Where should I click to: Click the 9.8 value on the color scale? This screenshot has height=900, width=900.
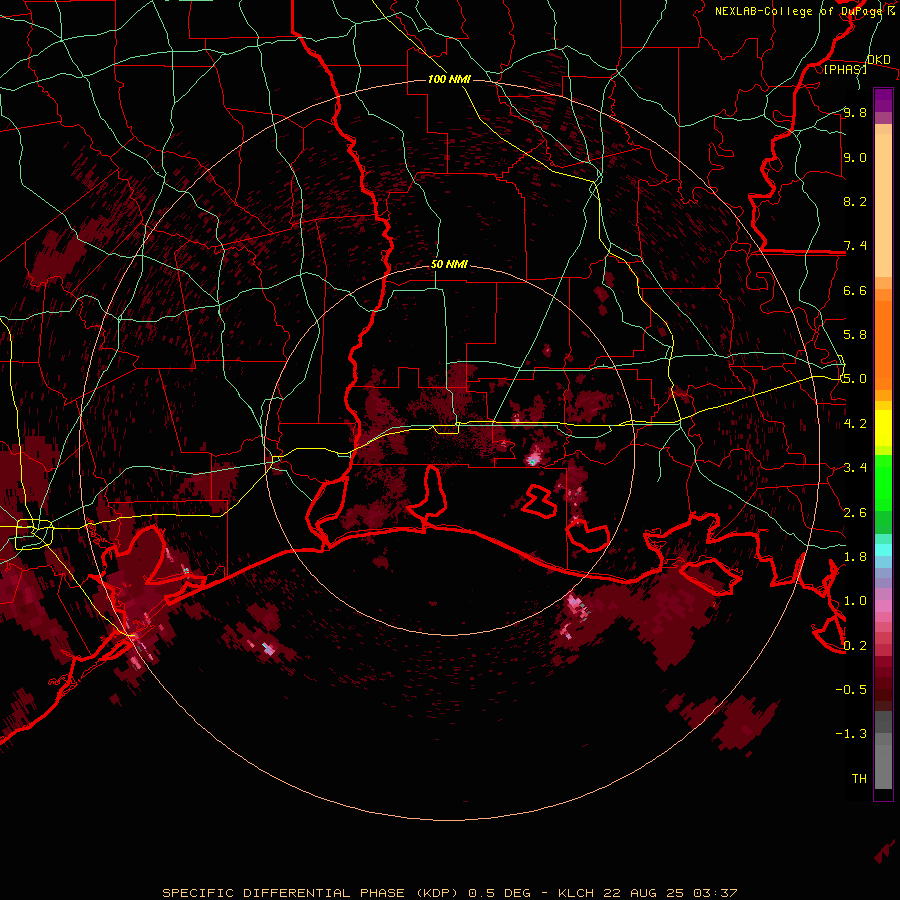point(855,112)
